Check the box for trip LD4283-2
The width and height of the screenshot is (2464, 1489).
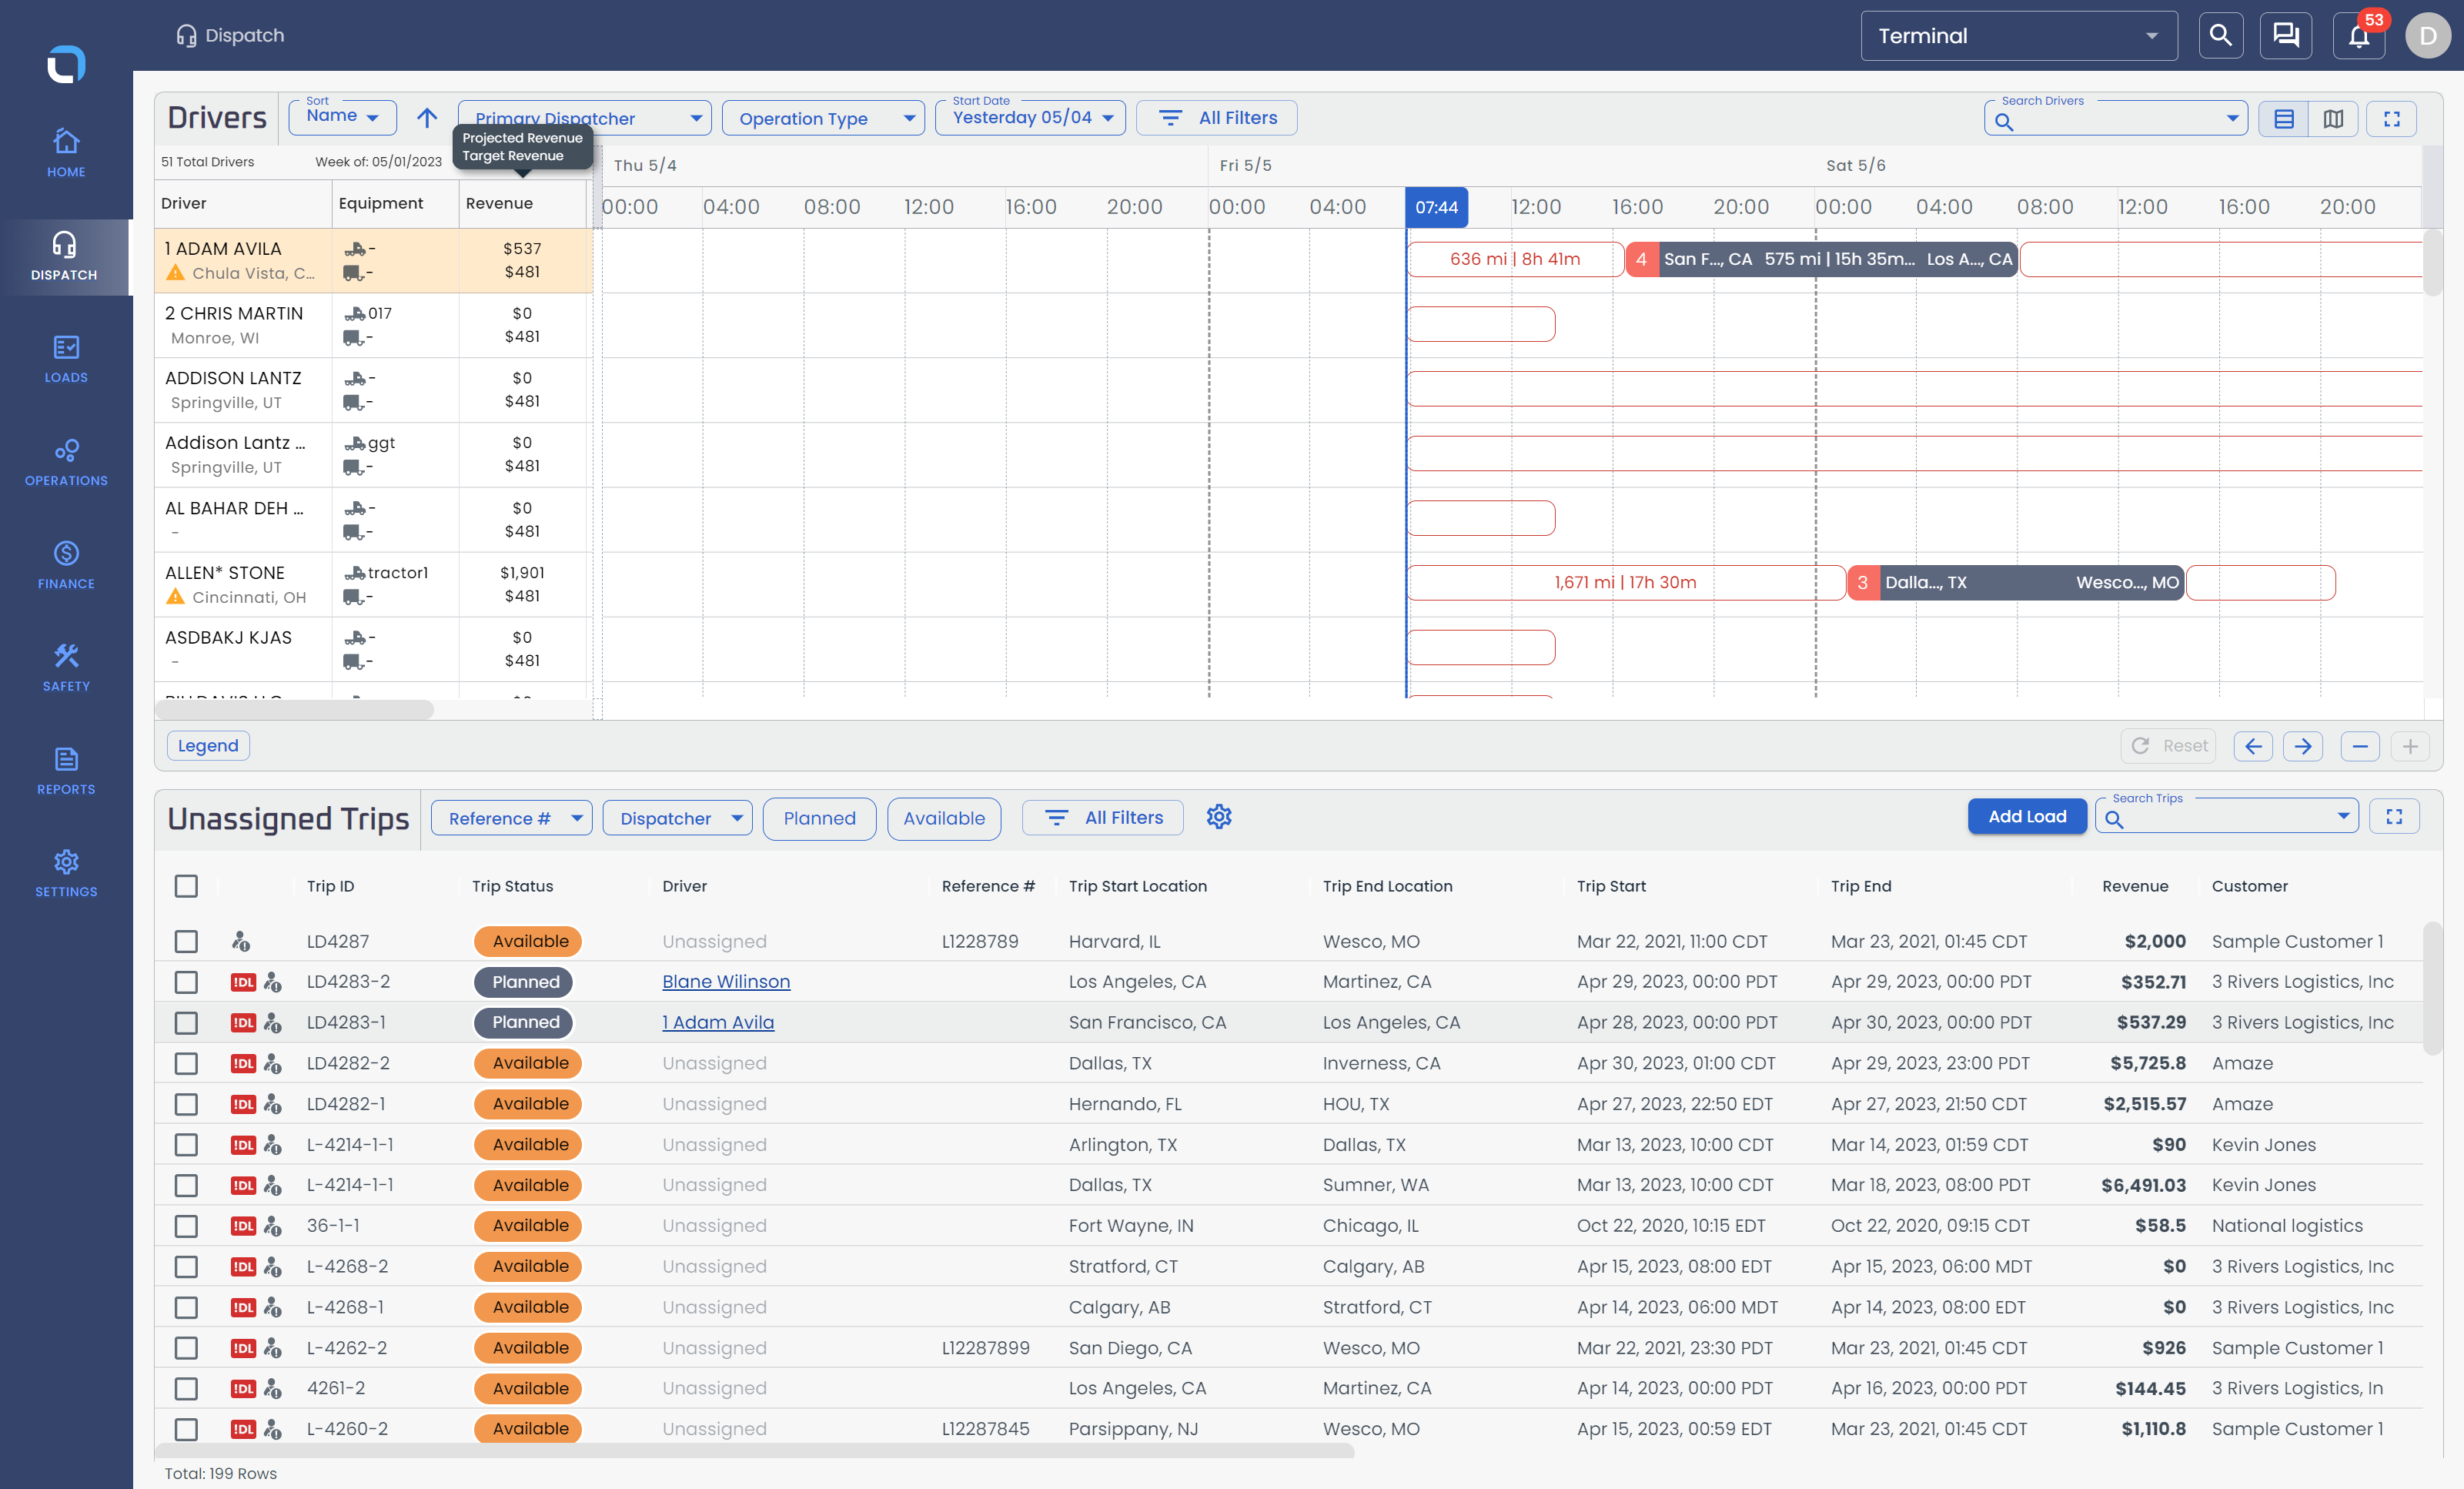pos(186,982)
